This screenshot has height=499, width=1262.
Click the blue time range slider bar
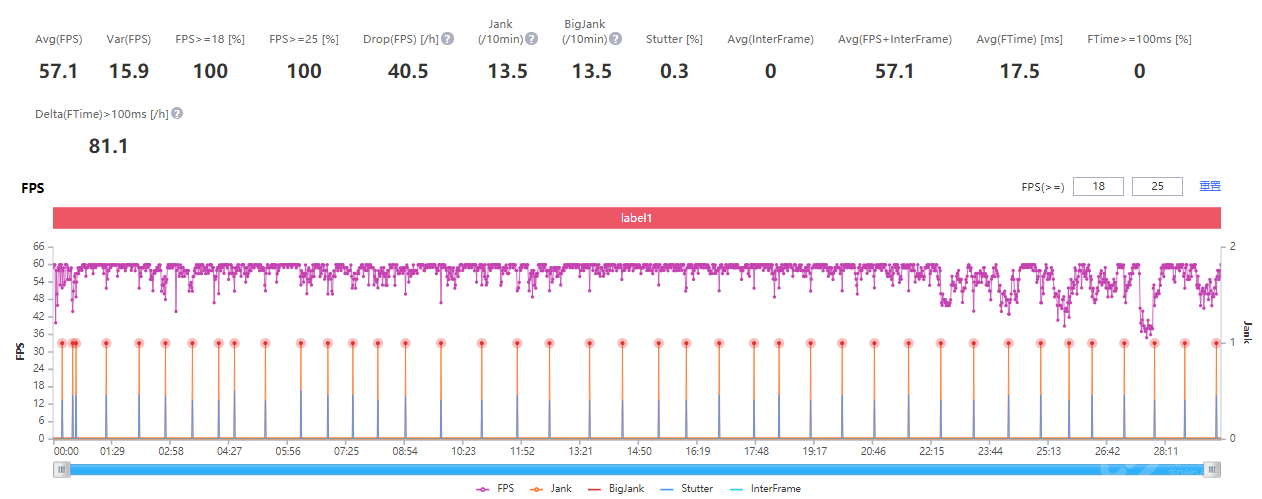[x=637, y=469]
